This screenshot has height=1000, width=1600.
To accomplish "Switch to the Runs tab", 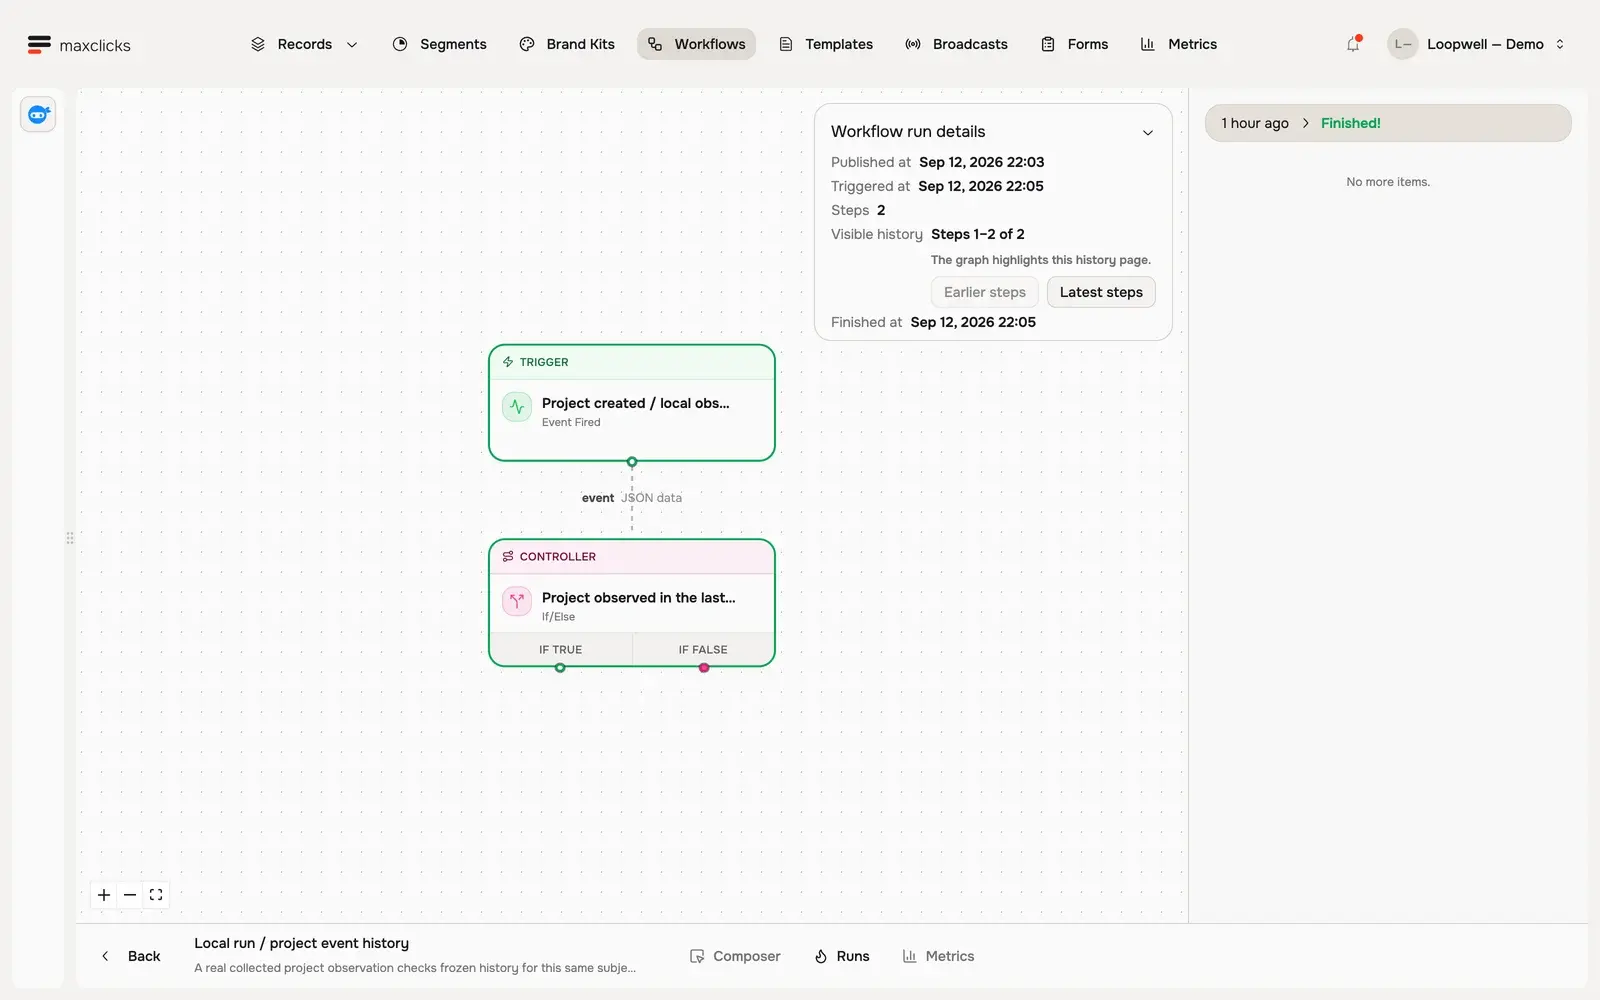I will 842,956.
